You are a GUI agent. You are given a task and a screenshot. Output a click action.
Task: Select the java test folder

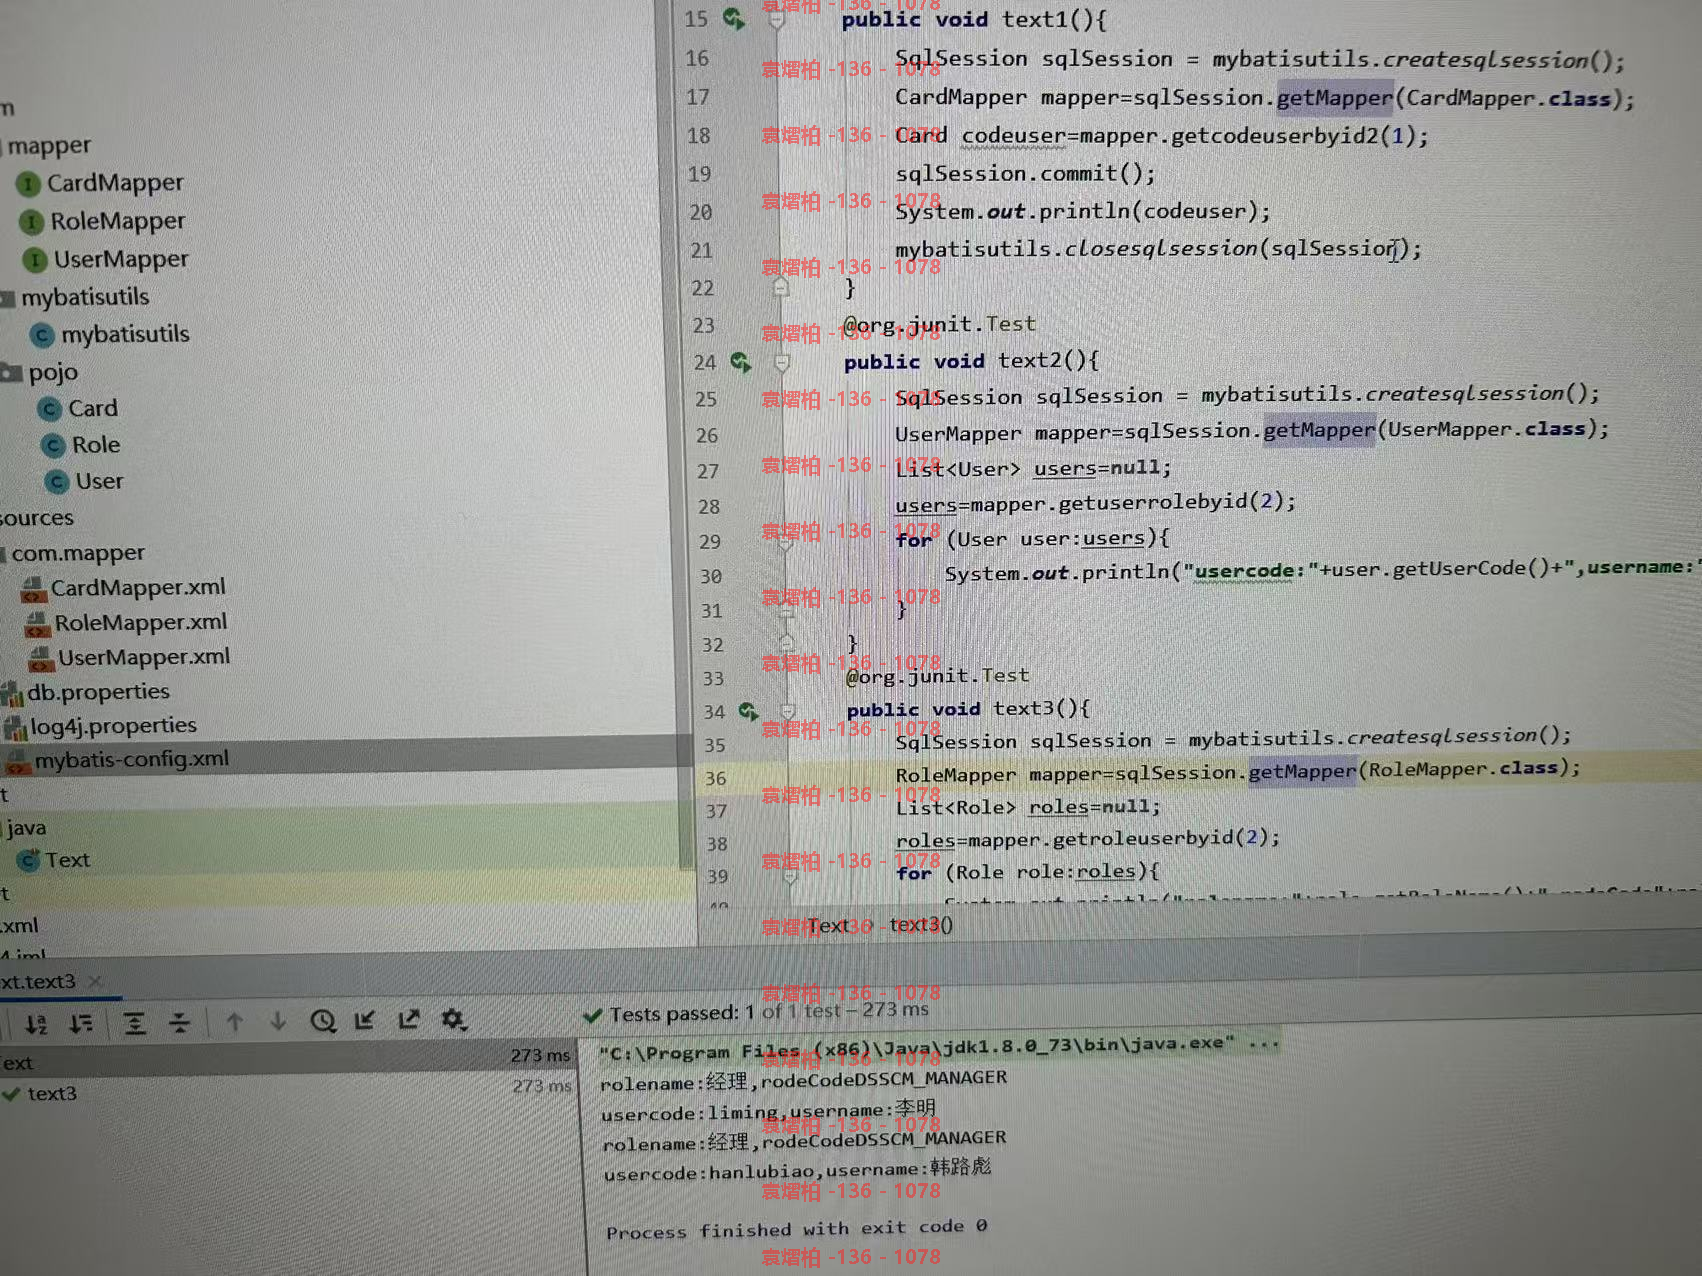point(26,828)
